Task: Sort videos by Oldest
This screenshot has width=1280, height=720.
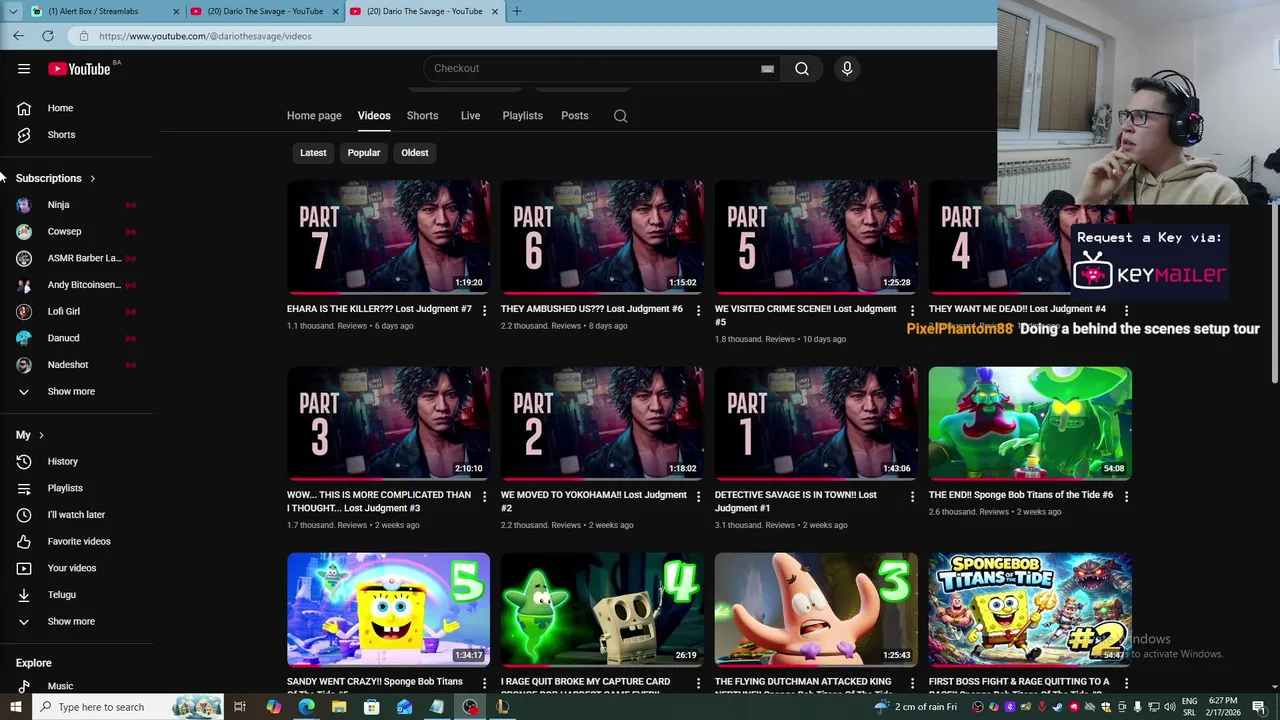Action: coord(414,153)
